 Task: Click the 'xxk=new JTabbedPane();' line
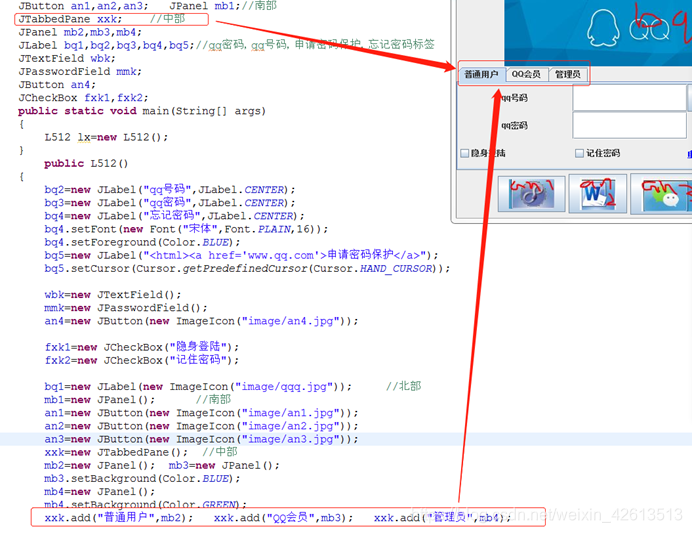click(x=116, y=452)
